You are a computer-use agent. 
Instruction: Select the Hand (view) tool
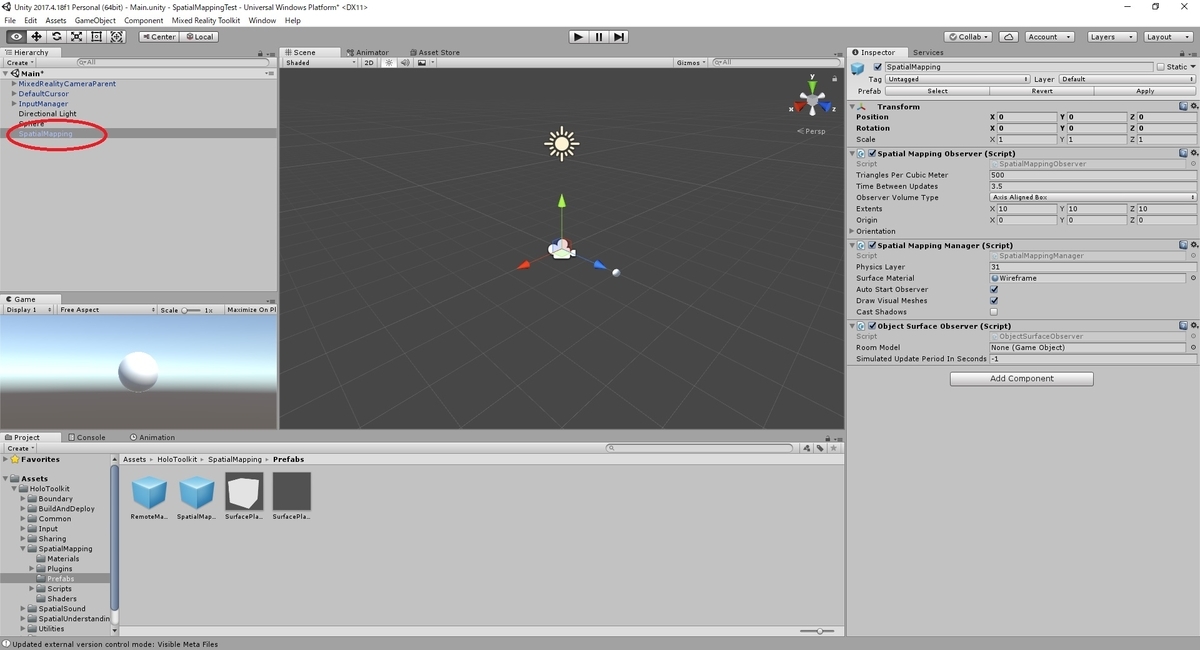pos(15,37)
